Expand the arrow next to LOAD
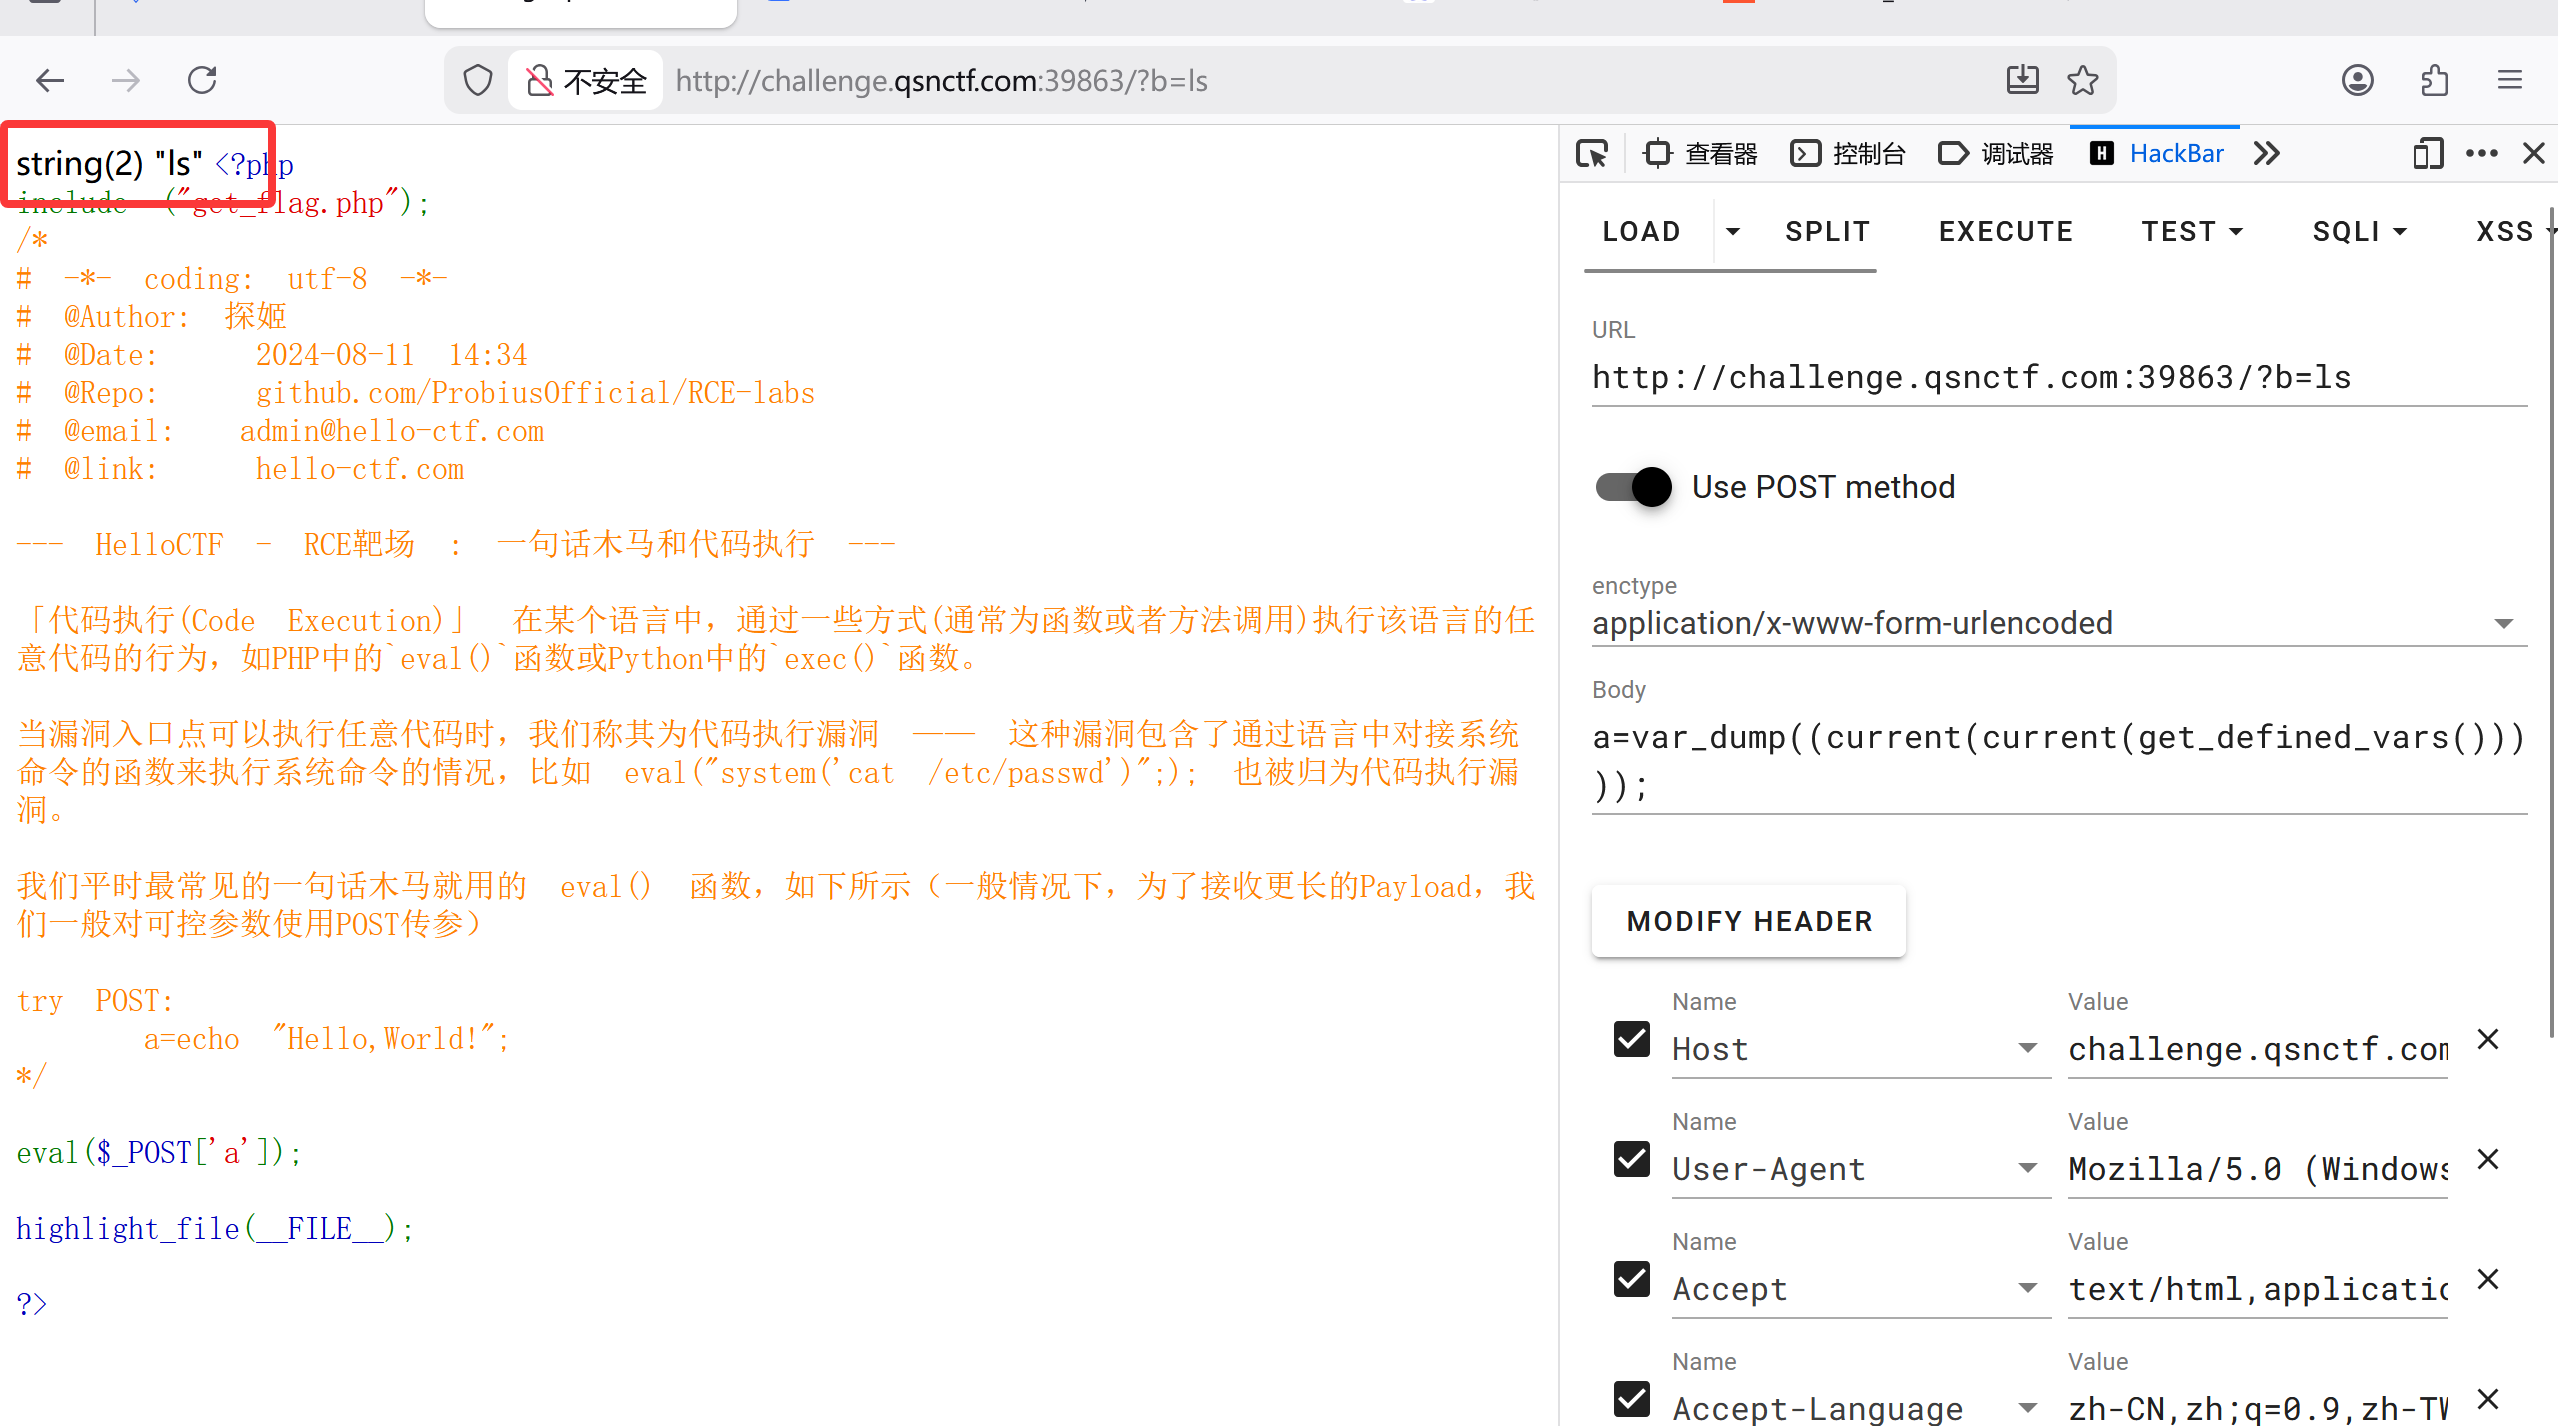This screenshot has height=1426, width=2558. [x=1733, y=232]
